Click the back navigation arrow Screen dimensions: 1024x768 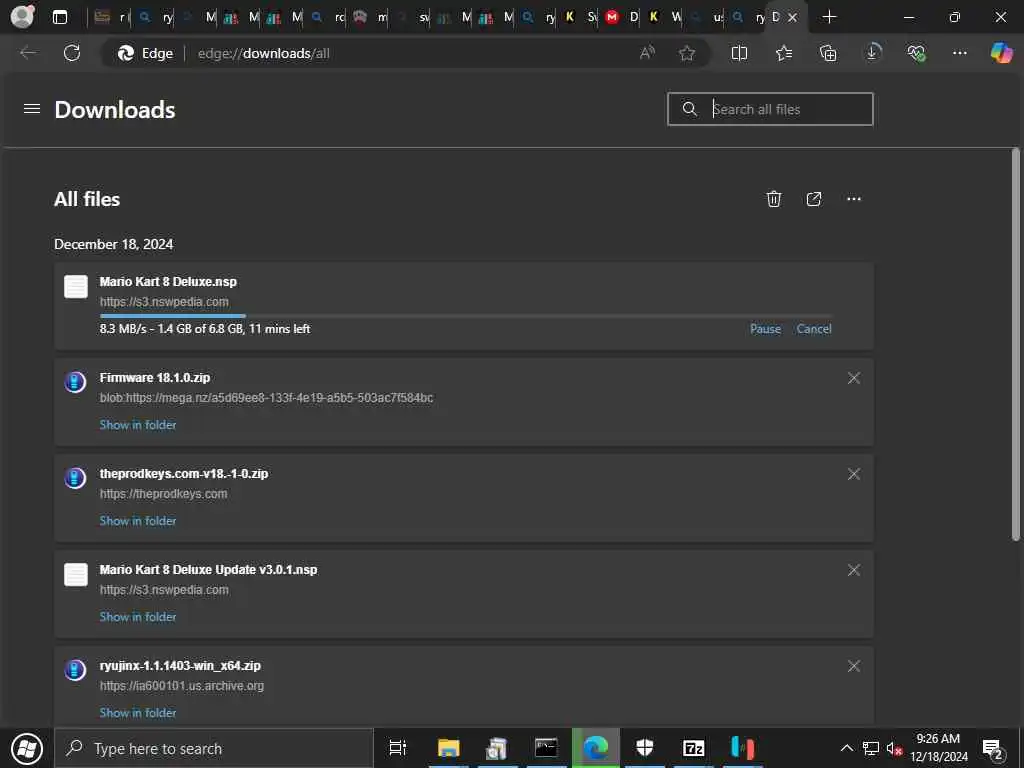(x=28, y=53)
